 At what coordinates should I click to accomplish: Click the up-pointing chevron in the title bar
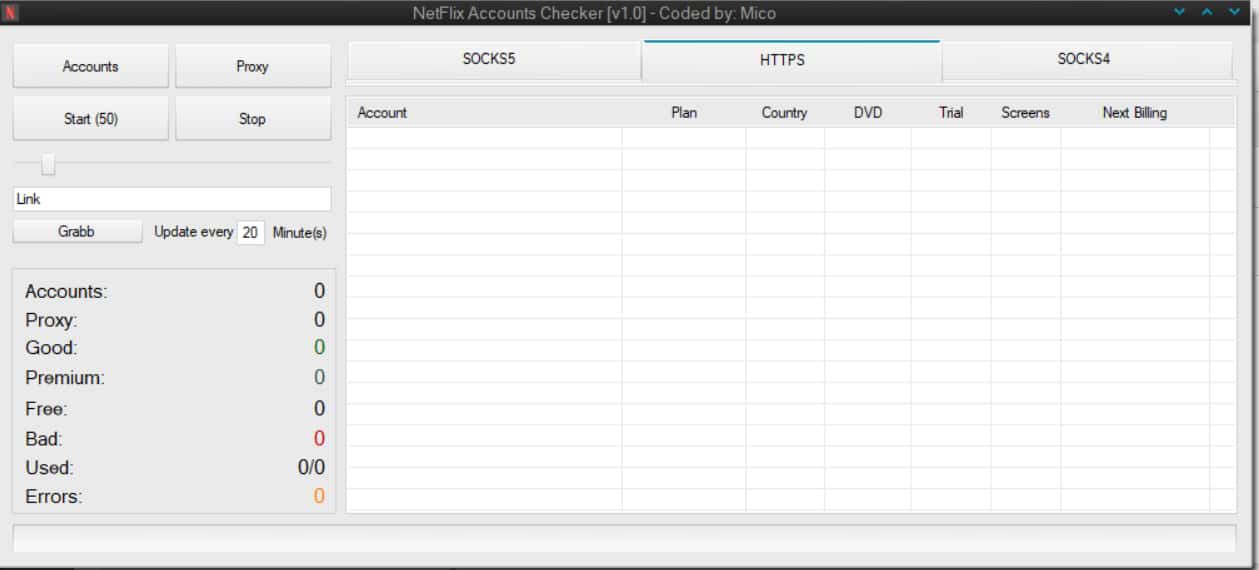1207,12
